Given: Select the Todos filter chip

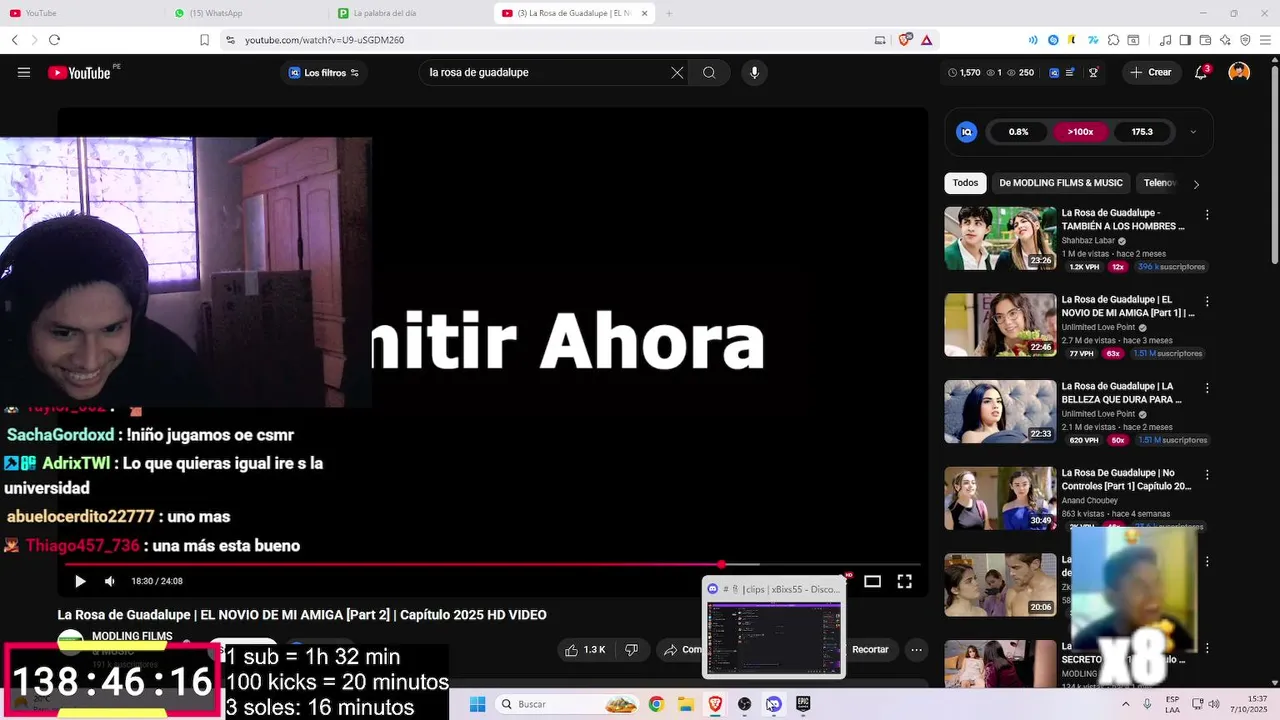Looking at the screenshot, I should (965, 183).
